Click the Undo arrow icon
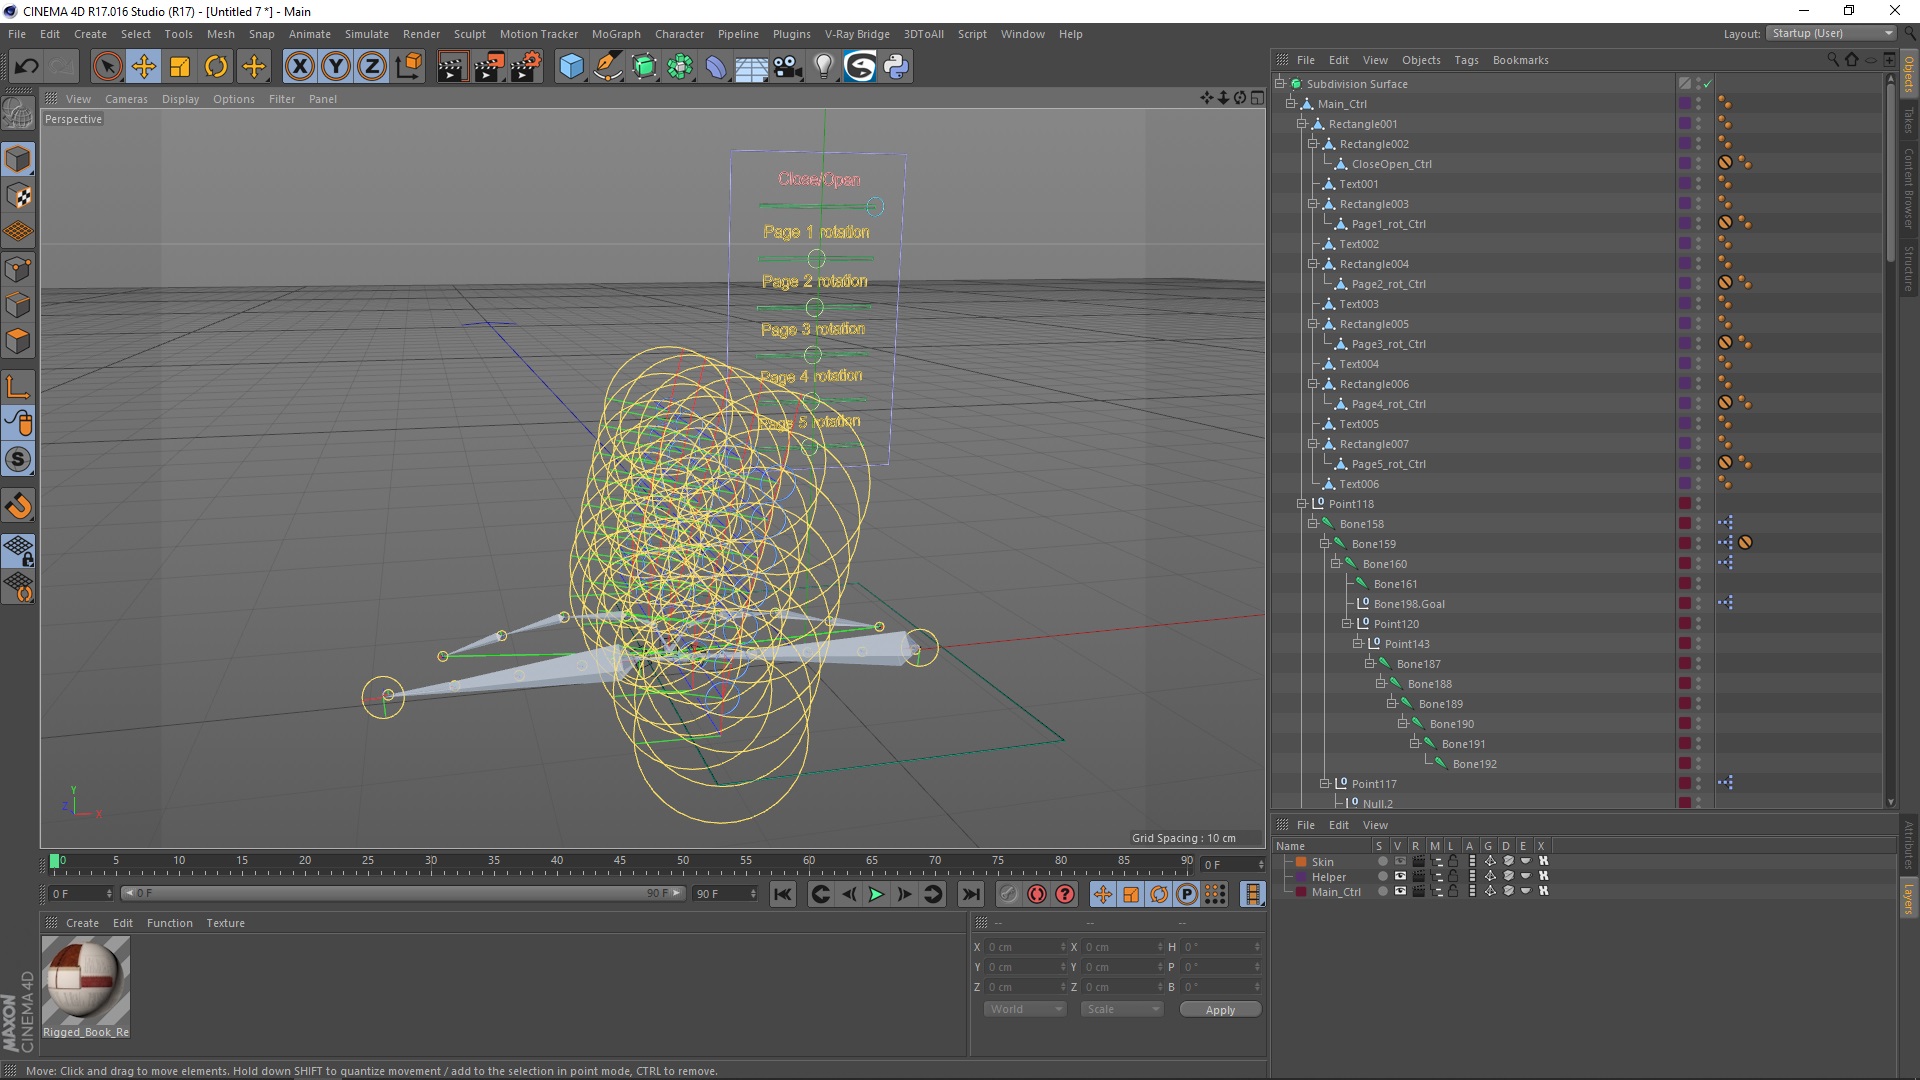Image resolution: width=1920 pixels, height=1080 pixels. pos(27,67)
